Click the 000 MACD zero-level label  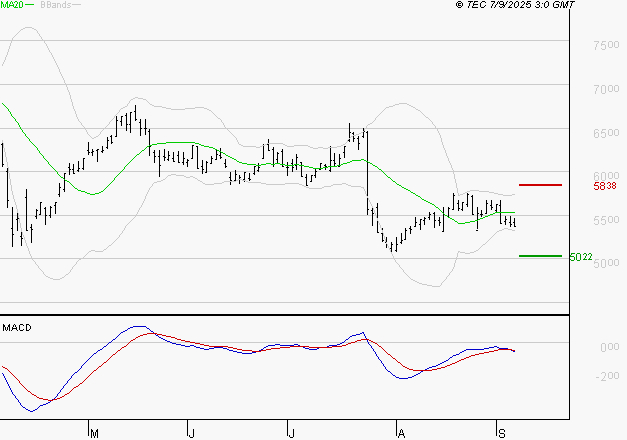[609, 347]
